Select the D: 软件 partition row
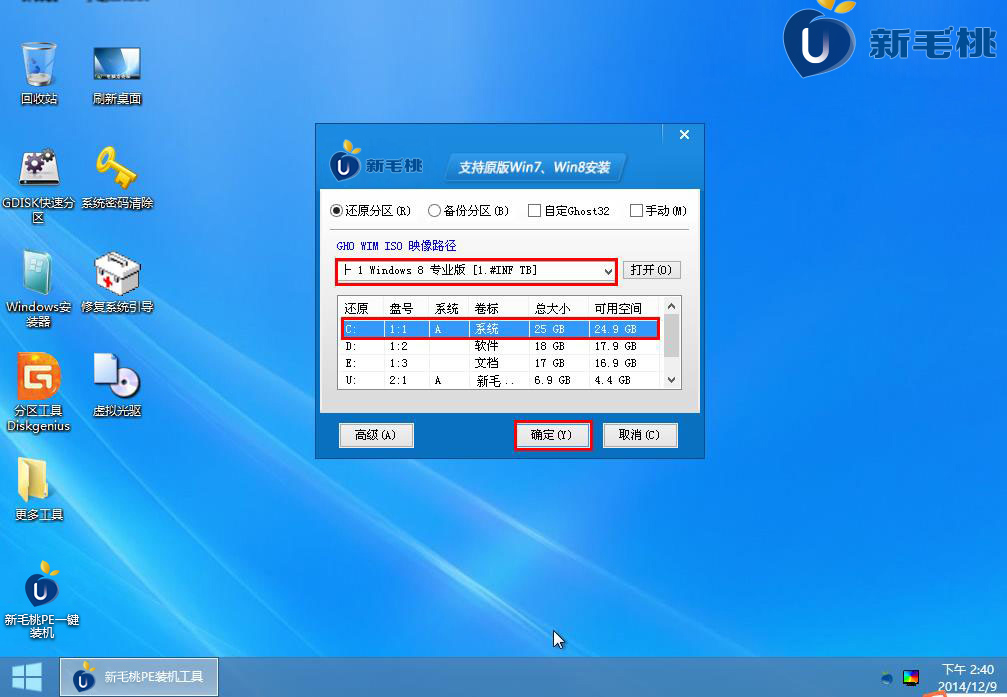 click(500, 346)
